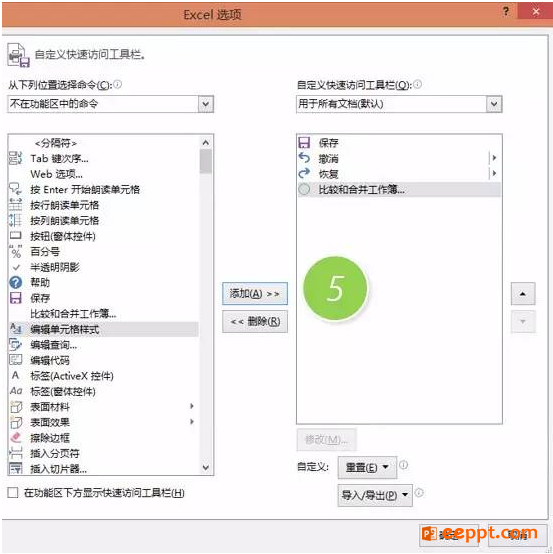Select the Undo arrow icon in right list
The height and width of the screenshot is (554, 553).
[x=304, y=158]
